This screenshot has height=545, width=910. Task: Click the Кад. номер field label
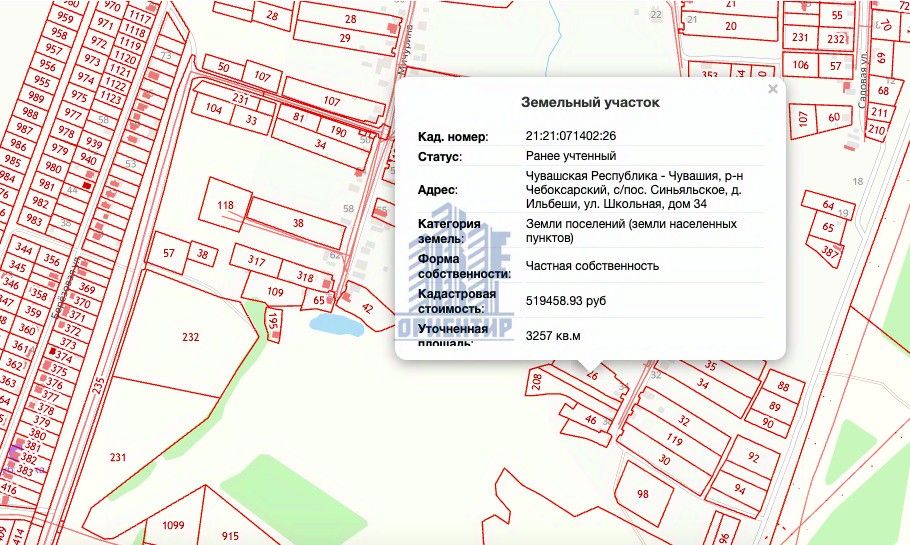pos(453,137)
